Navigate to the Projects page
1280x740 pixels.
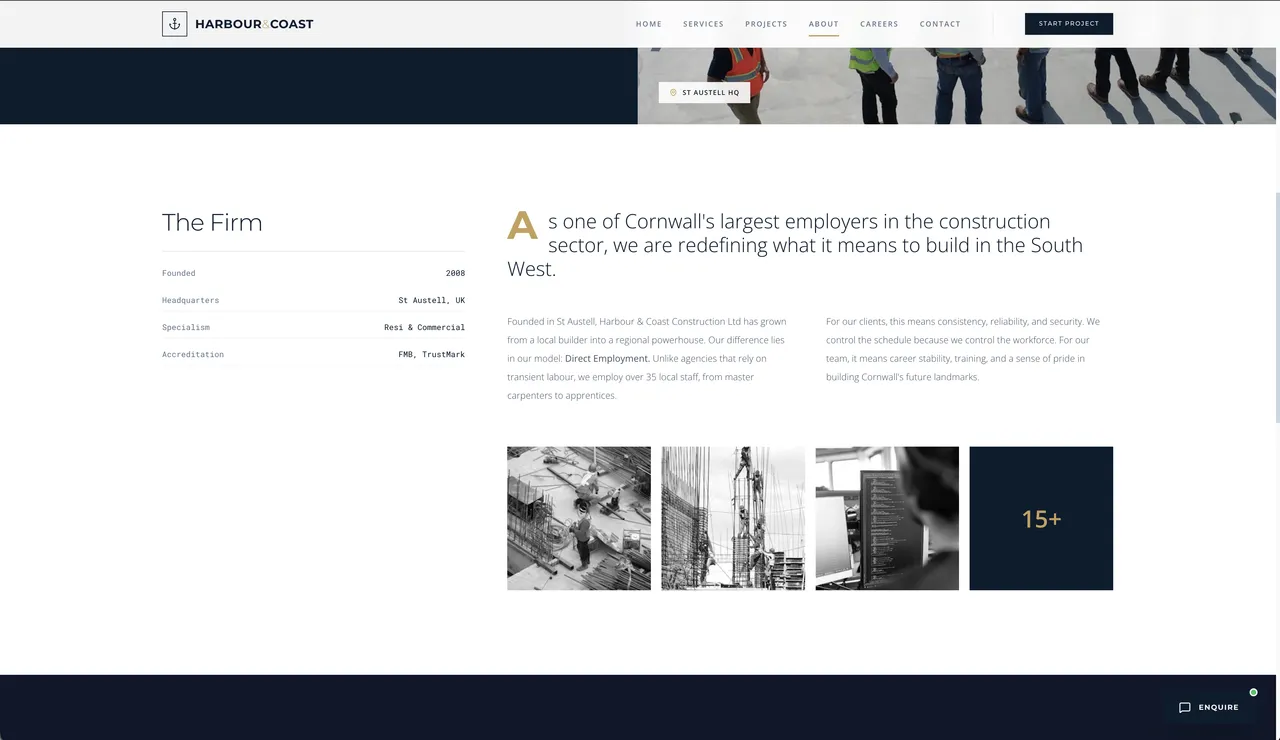(x=766, y=24)
